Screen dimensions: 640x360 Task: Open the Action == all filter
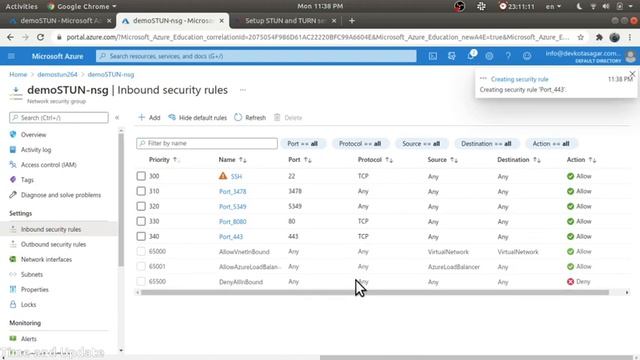[551, 144]
